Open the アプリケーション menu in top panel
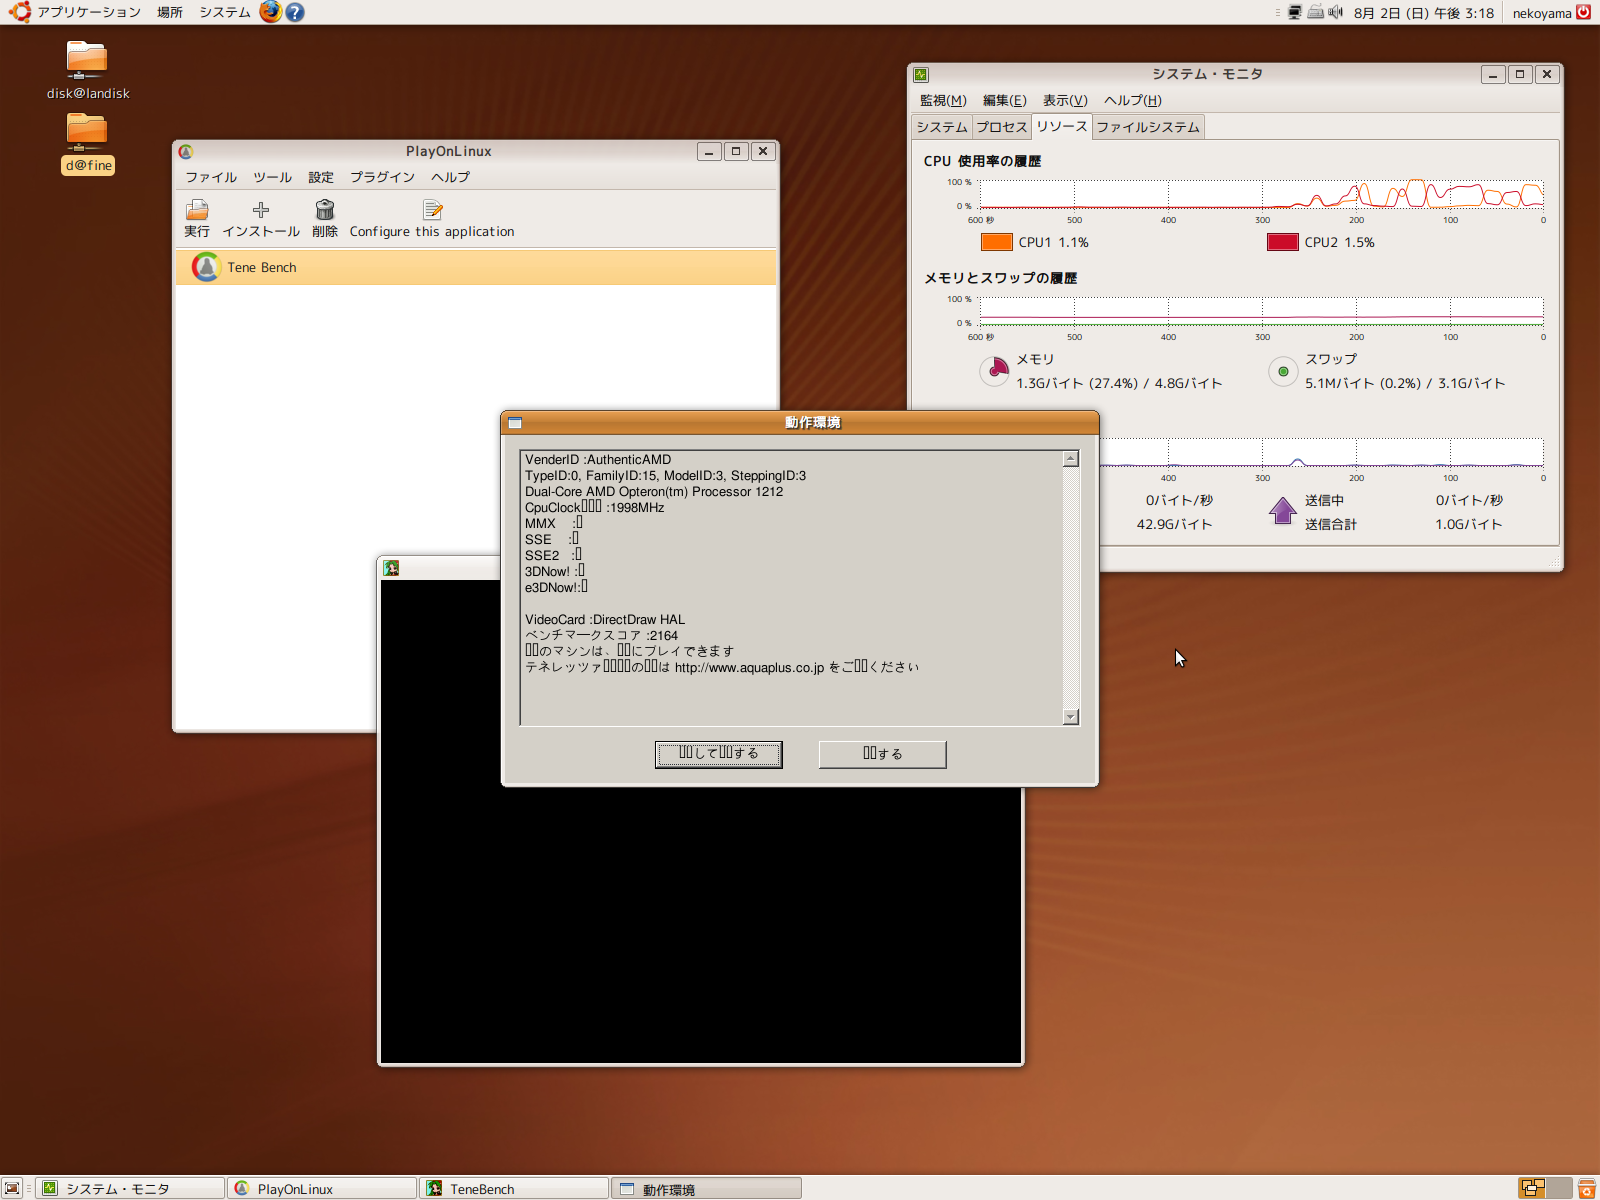Image resolution: width=1600 pixels, height=1200 pixels. coord(88,12)
